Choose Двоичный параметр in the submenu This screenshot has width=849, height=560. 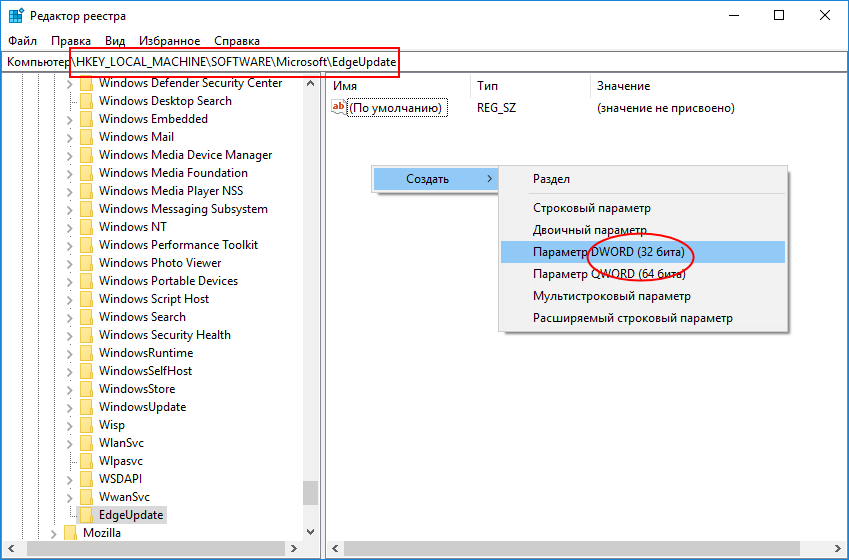coord(643,230)
